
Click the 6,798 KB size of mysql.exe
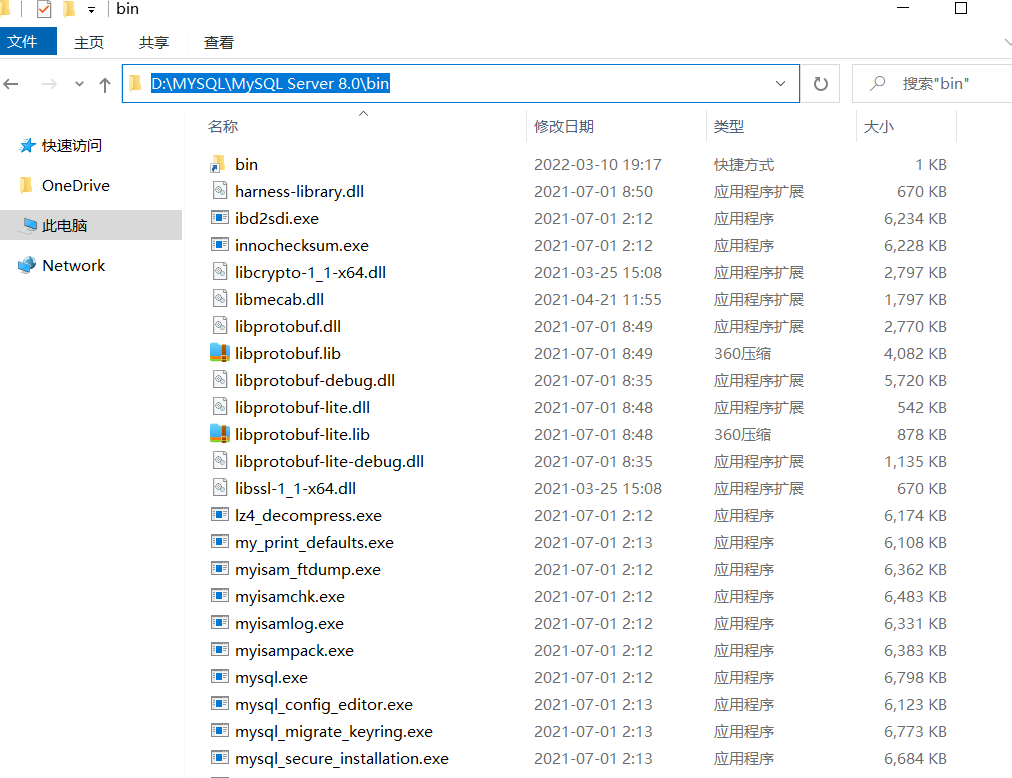coord(915,678)
